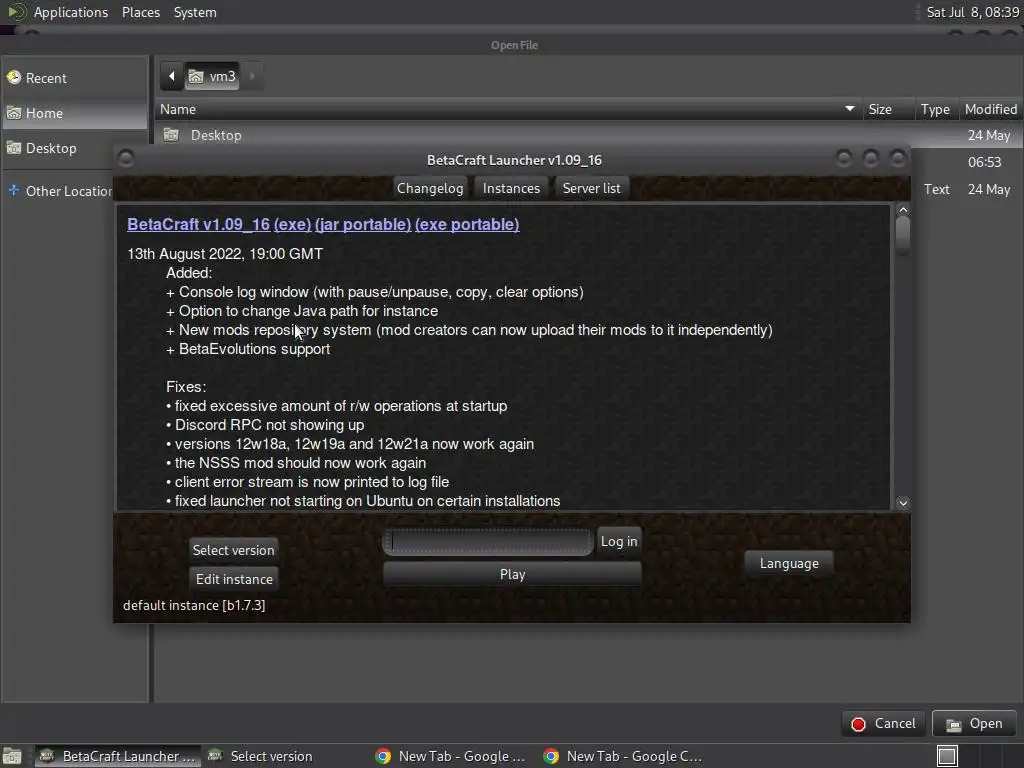This screenshot has width=1024, height=768.
Task: Click the (exe portable) link
Action: pos(467,224)
